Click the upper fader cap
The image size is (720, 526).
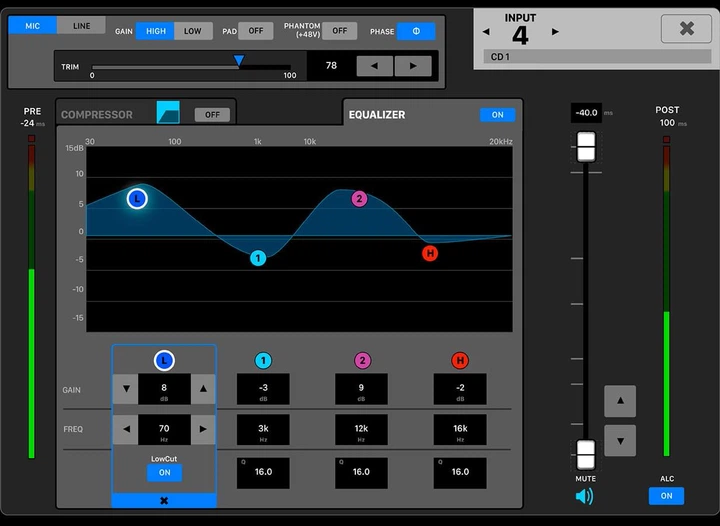pos(586,147)
